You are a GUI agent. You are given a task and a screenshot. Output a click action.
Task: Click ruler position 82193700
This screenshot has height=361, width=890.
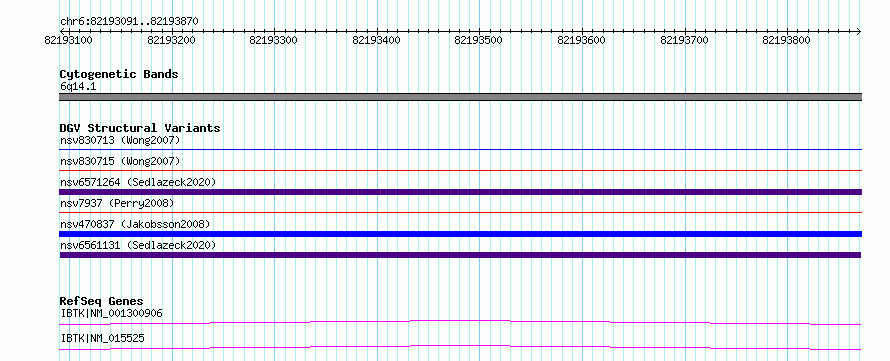[x=685, y=40]
